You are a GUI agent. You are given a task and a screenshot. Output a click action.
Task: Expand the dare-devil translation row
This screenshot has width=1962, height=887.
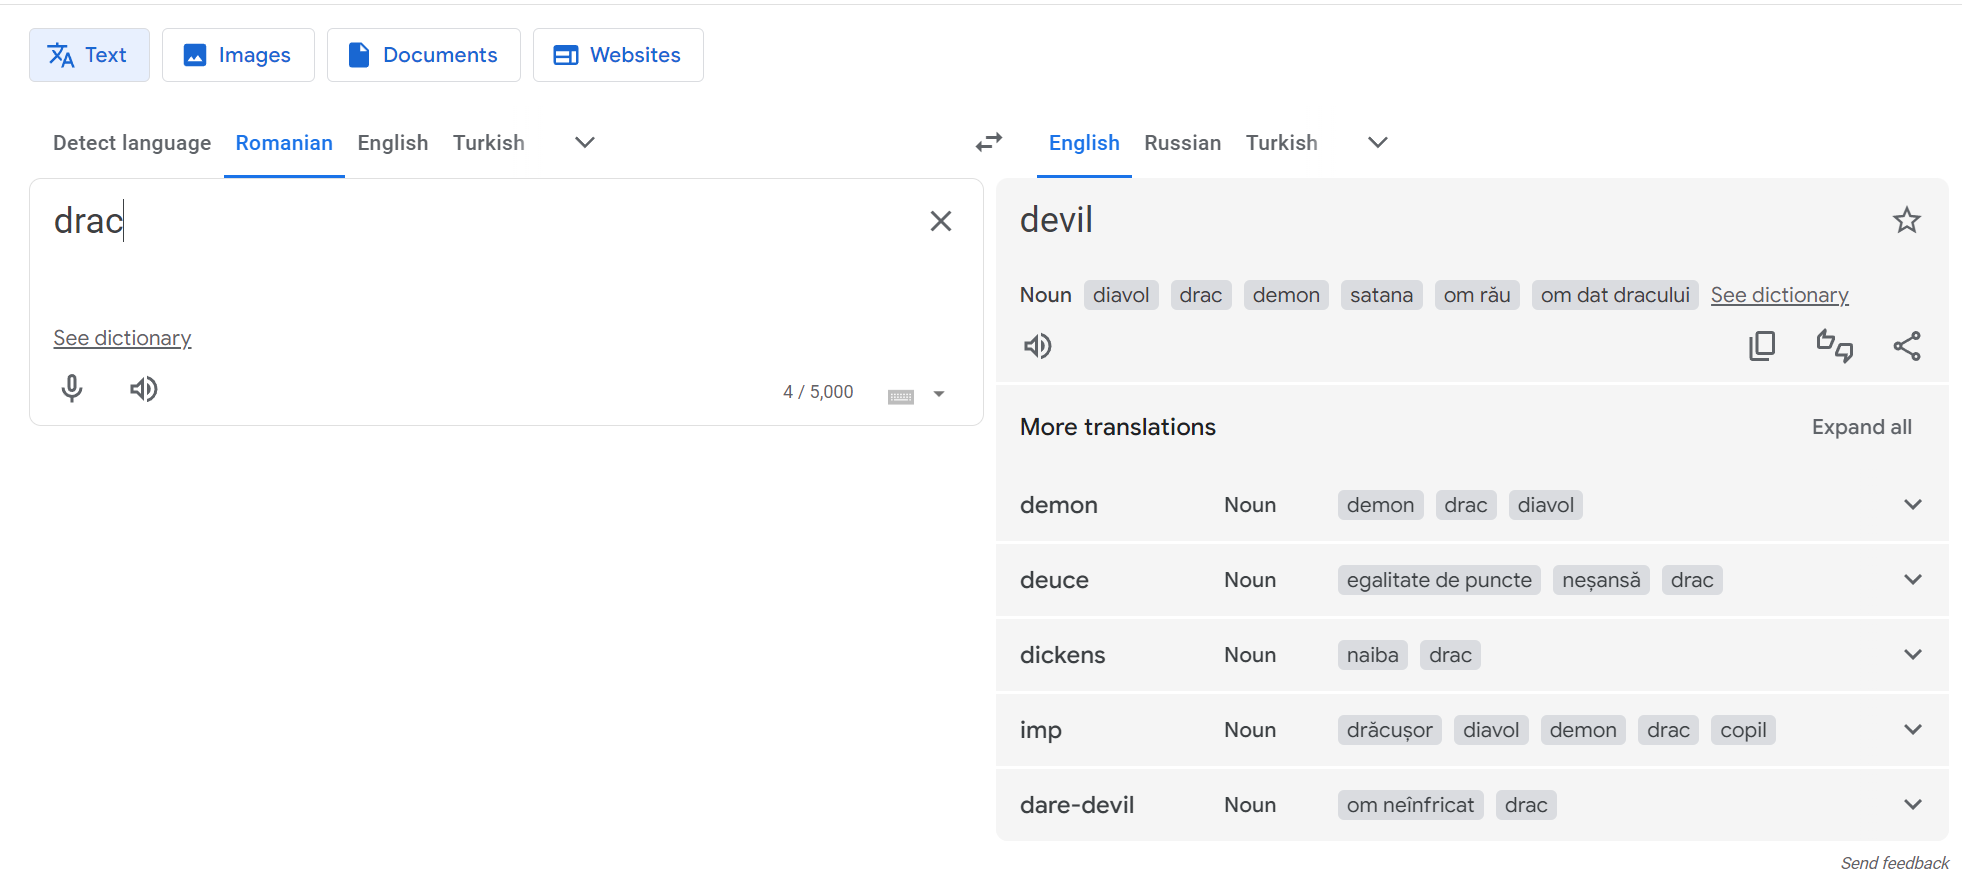click(1912, 805)
